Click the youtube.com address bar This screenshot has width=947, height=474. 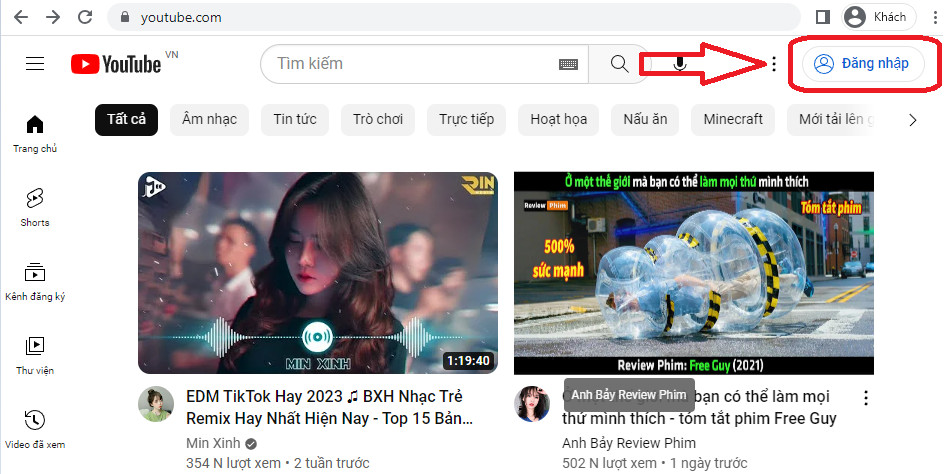pyautogui.click(x=453, y=18)
